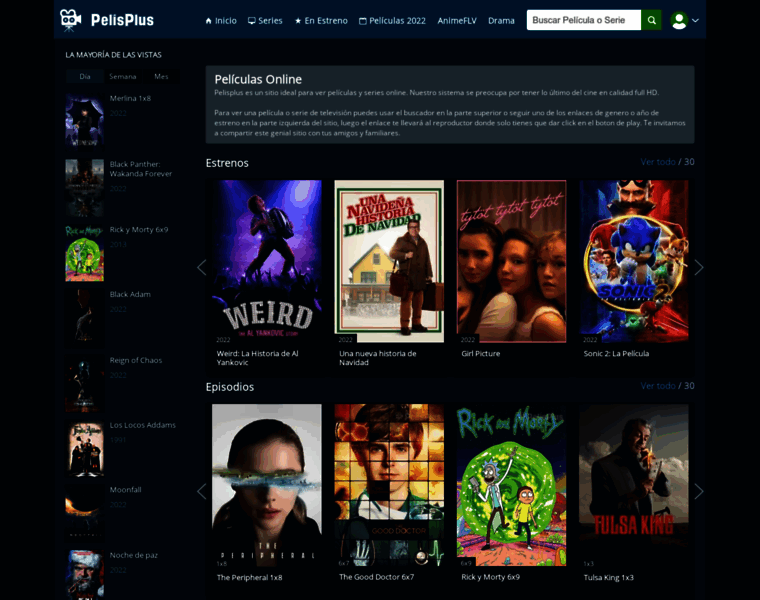
Task: Click Ver todo link for Episodios
Action: (658, 386)
